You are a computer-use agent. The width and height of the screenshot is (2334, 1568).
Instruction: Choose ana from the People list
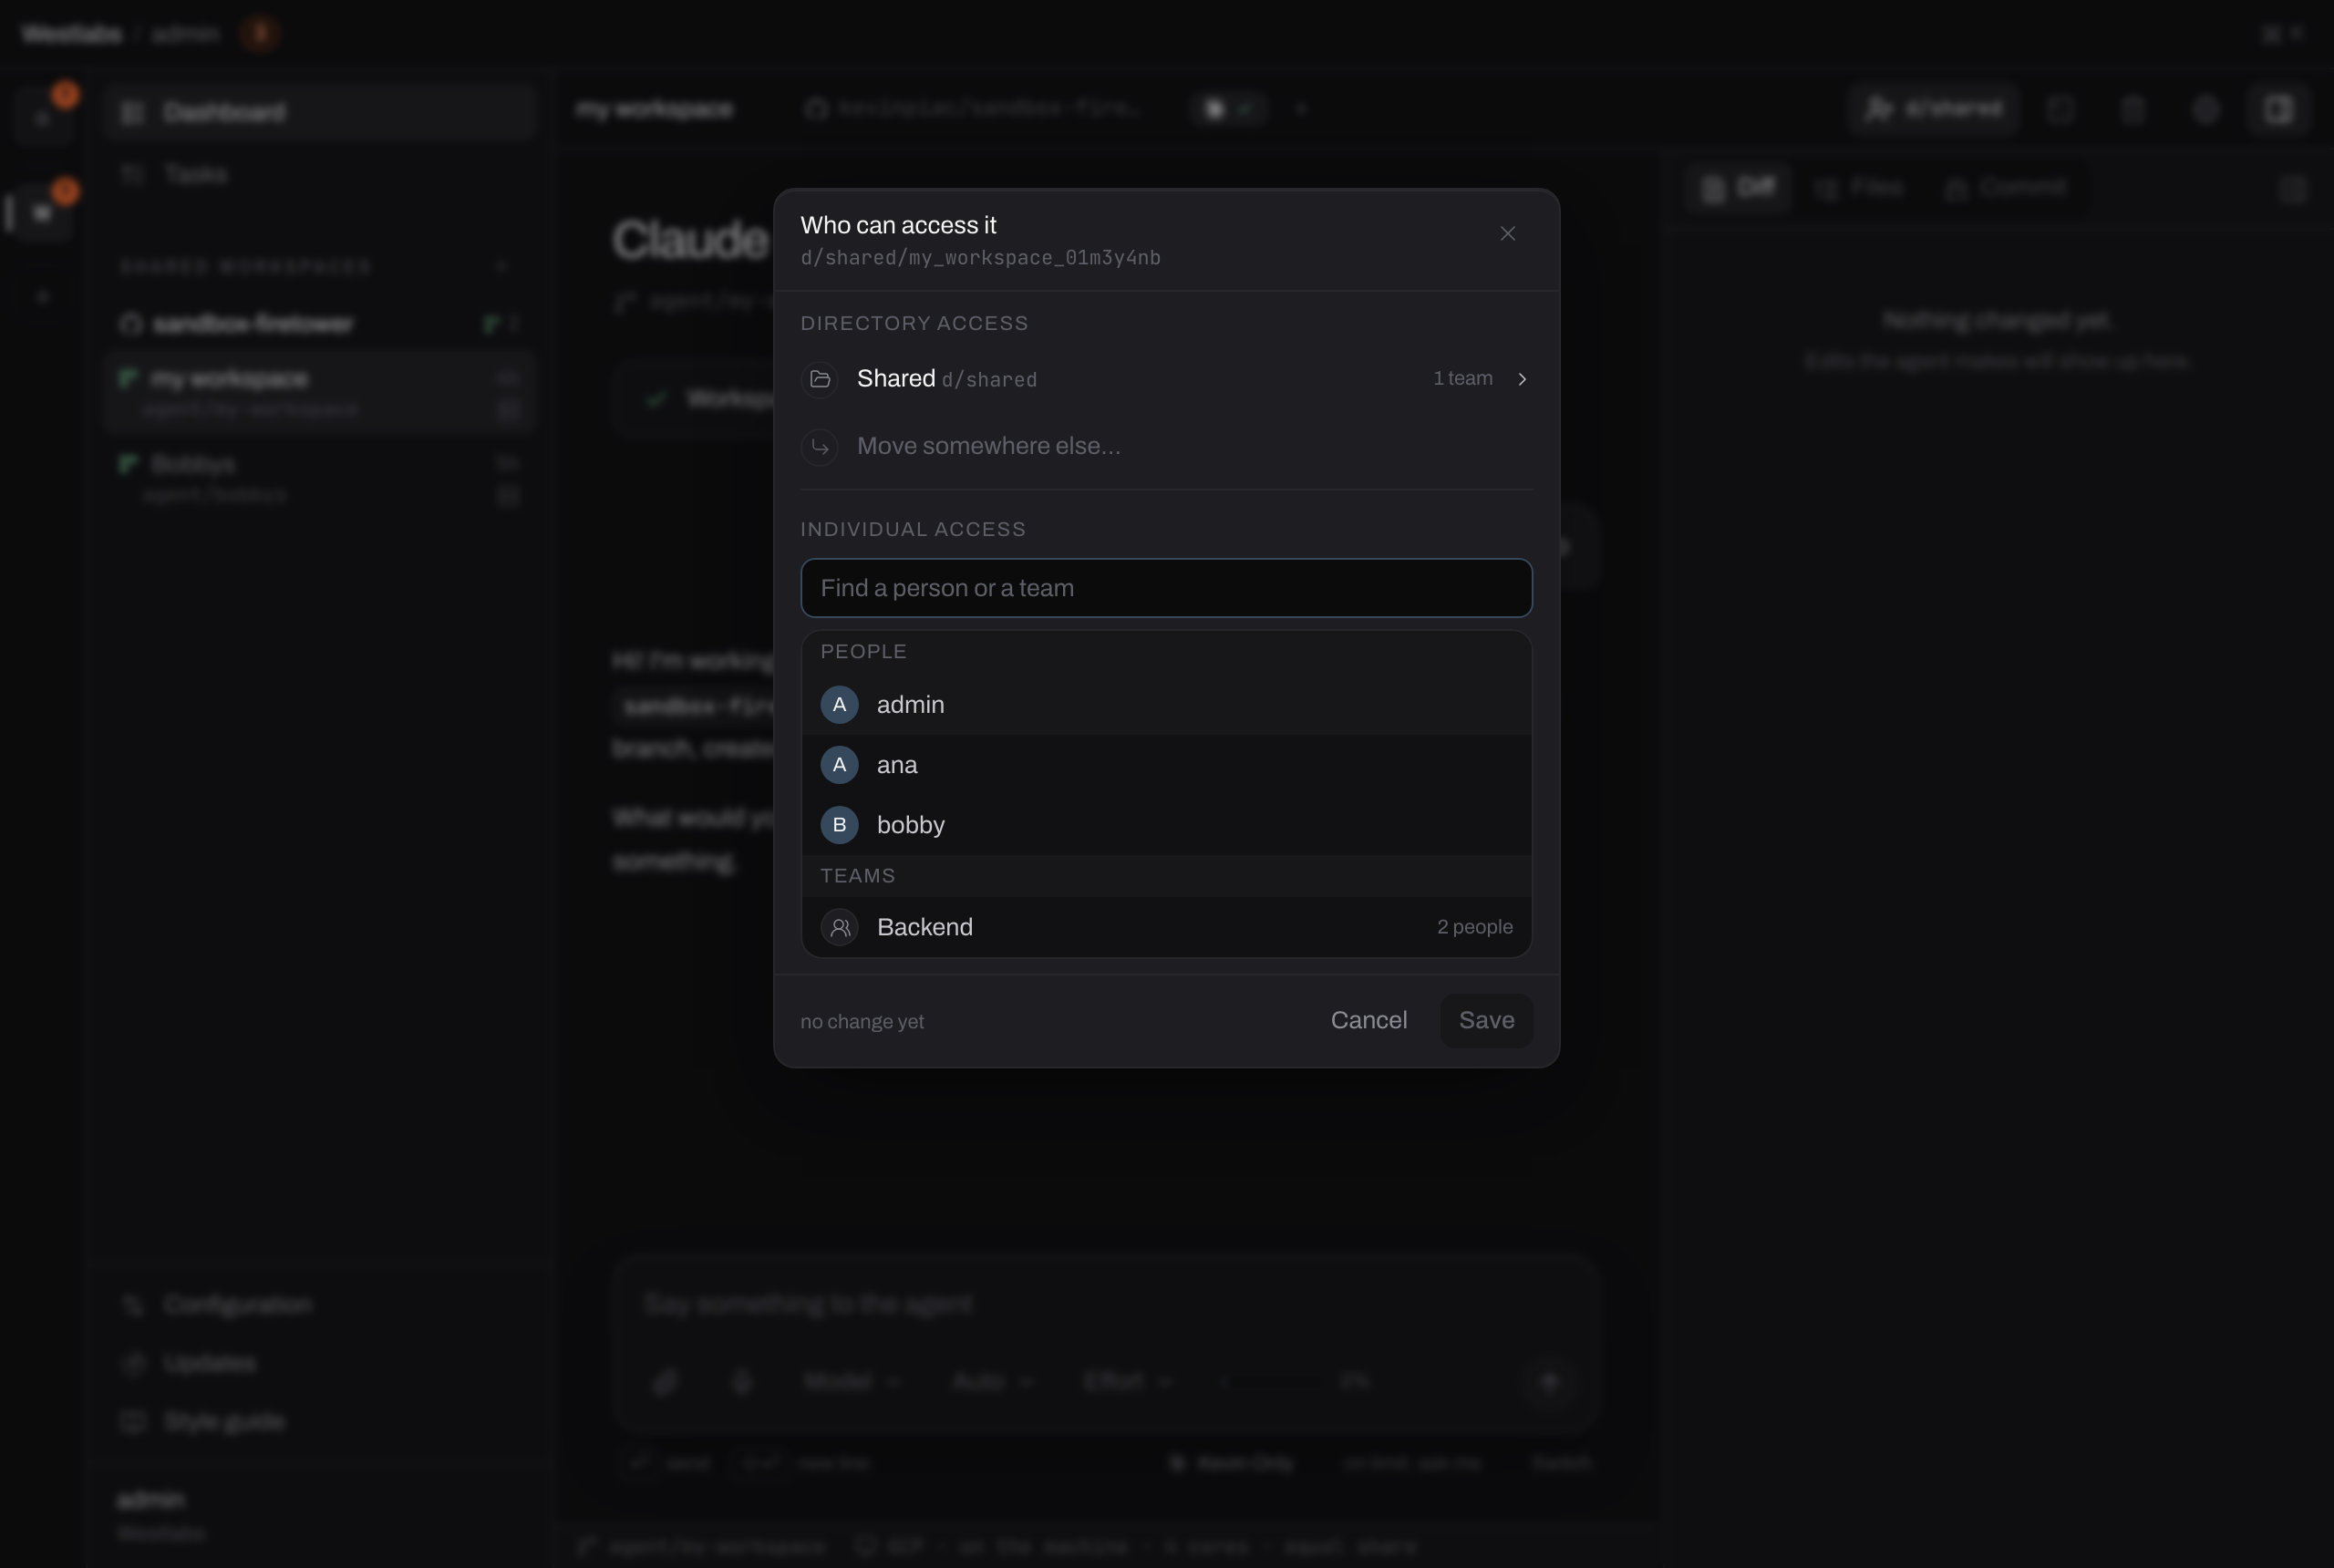[1166, 765]
